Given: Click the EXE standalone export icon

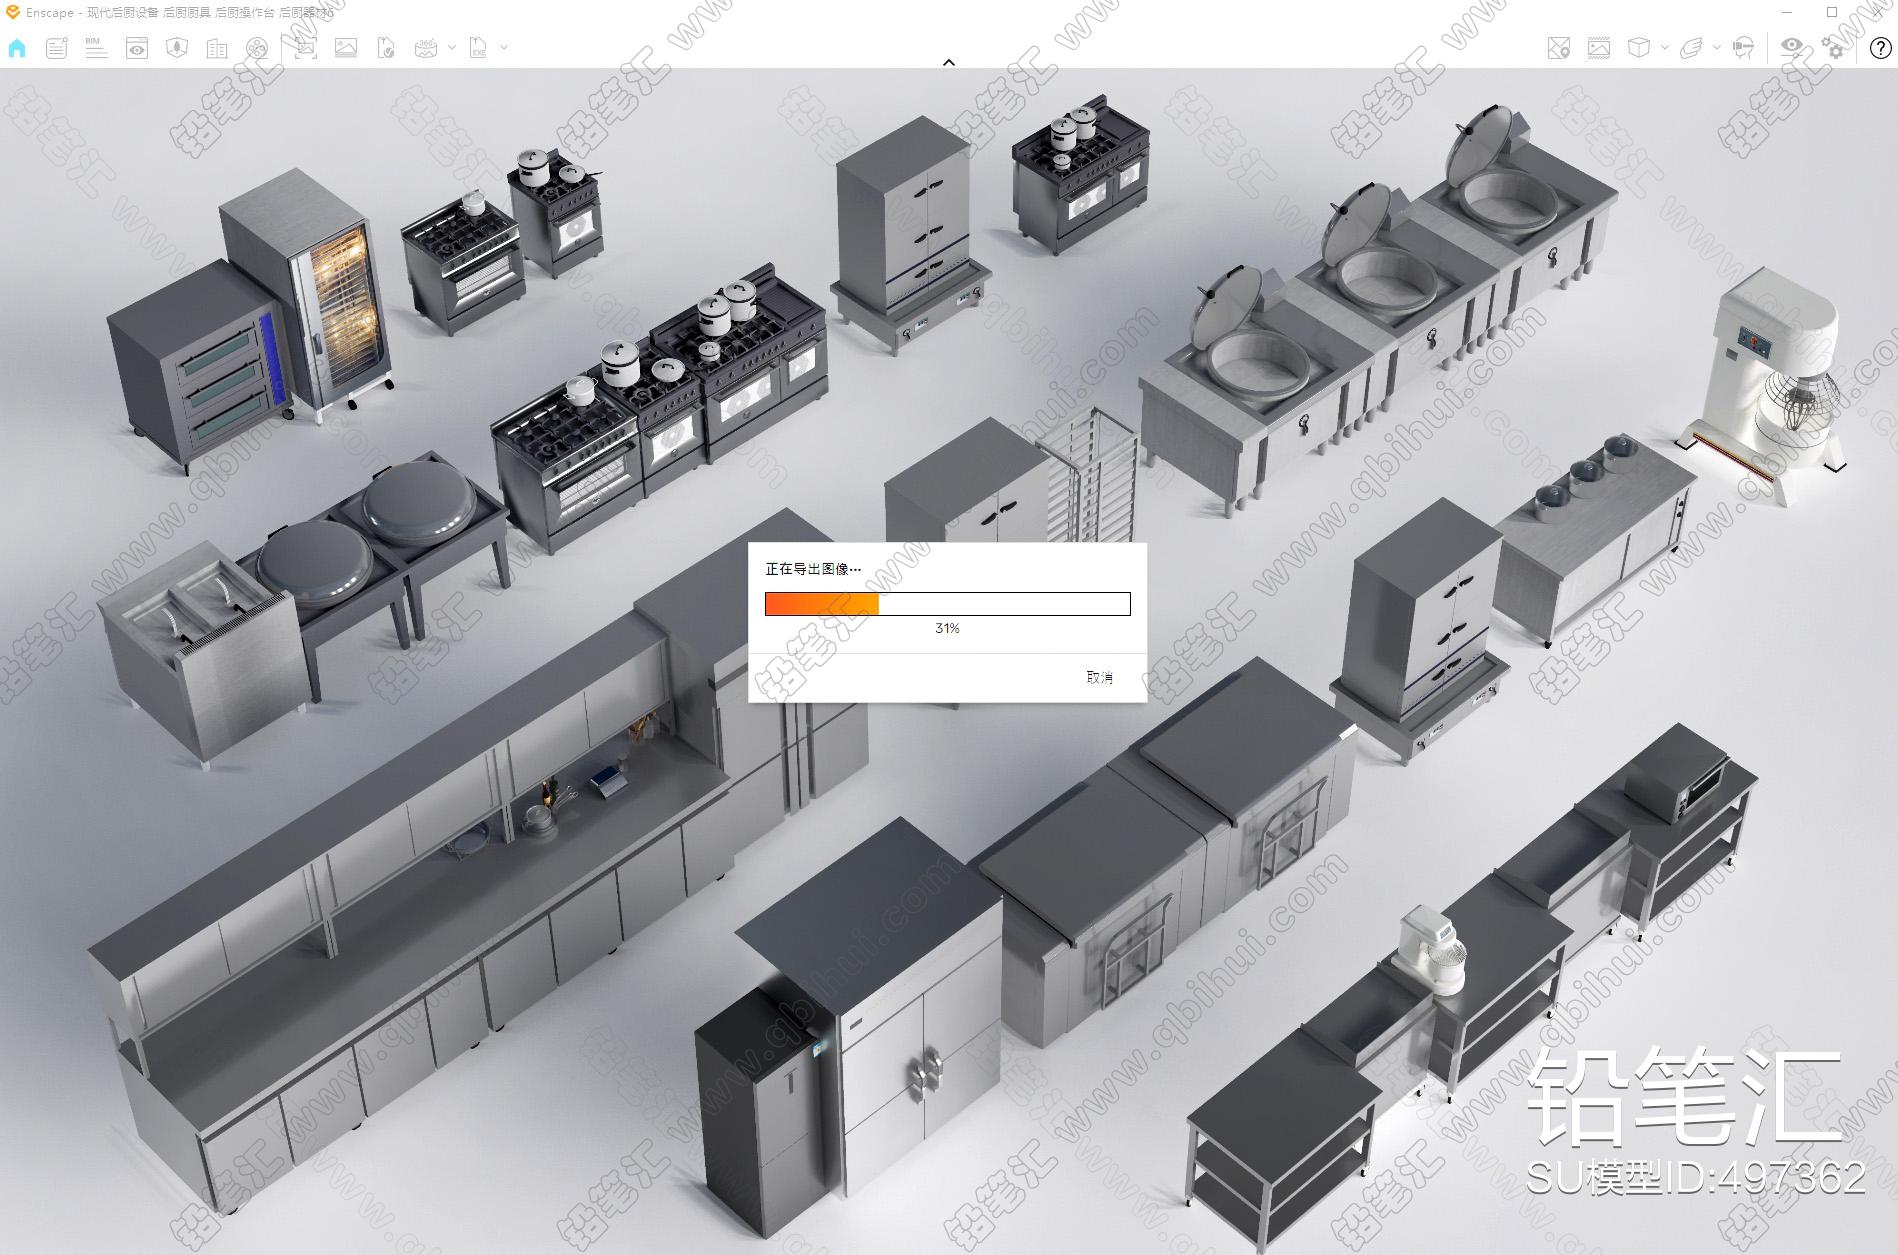Looking at the screenshot, I should pos(479,48).
